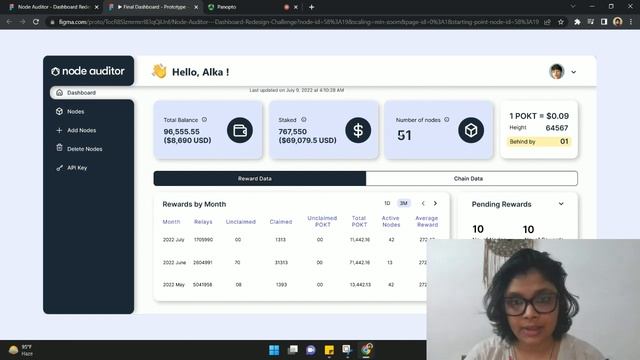Click the Active Nodes column header

tap(391, 222)
